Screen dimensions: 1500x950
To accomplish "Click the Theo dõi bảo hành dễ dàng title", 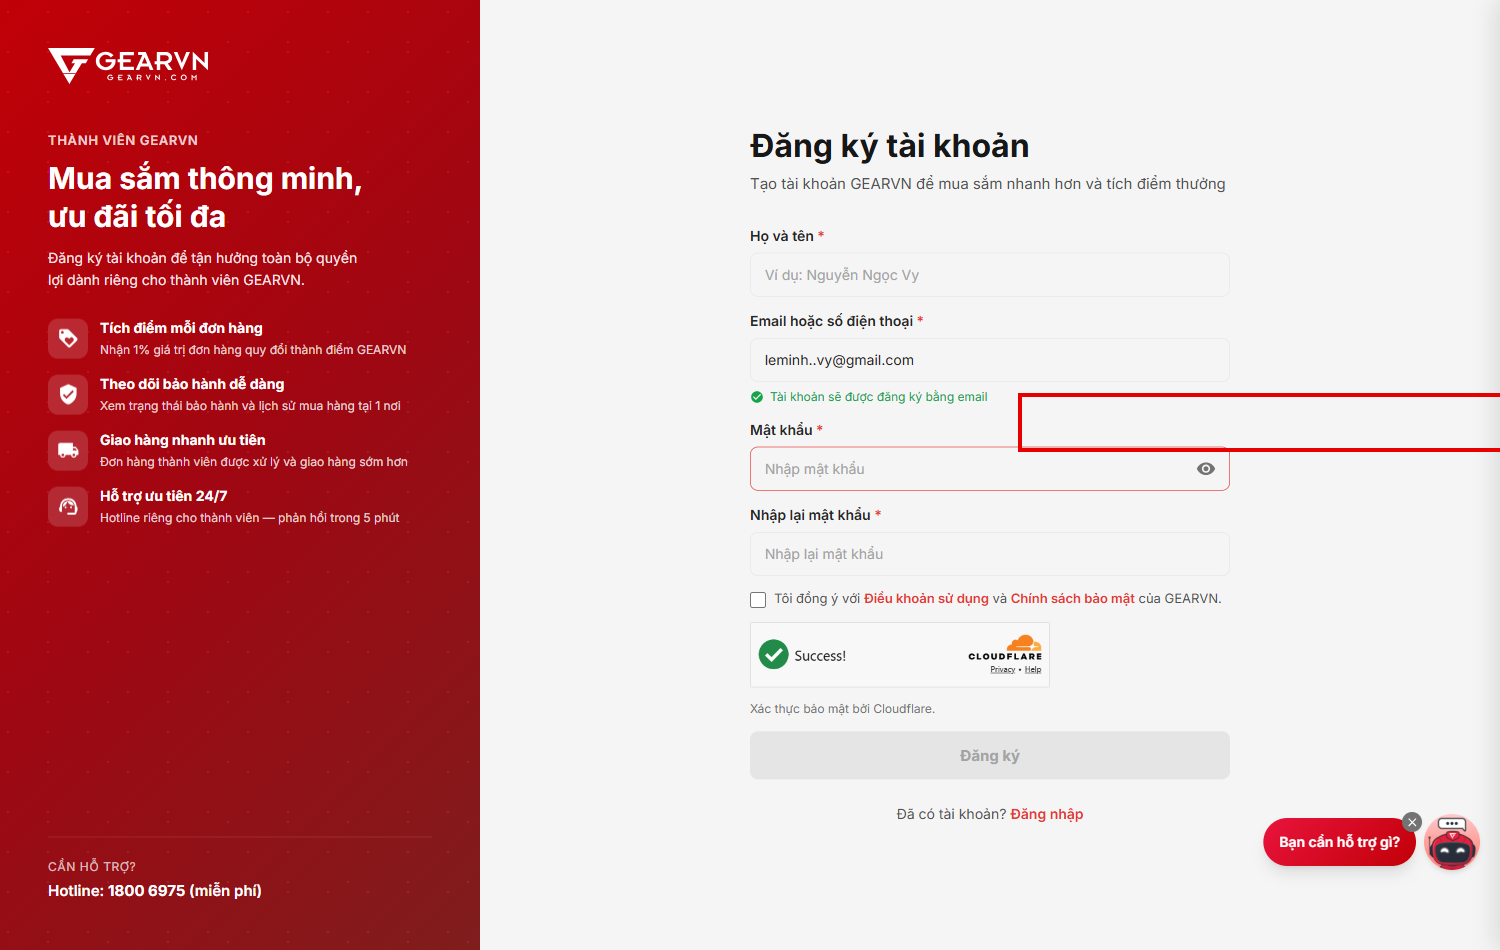I will click(192, 384).
